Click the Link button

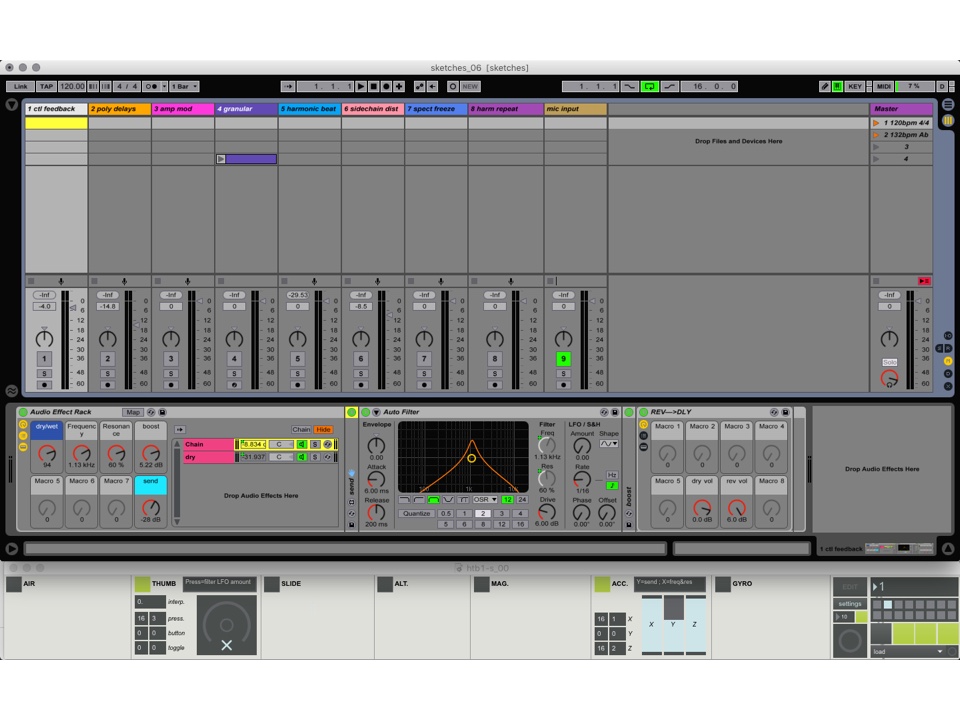pyautogui.click(x=20, y=86)
